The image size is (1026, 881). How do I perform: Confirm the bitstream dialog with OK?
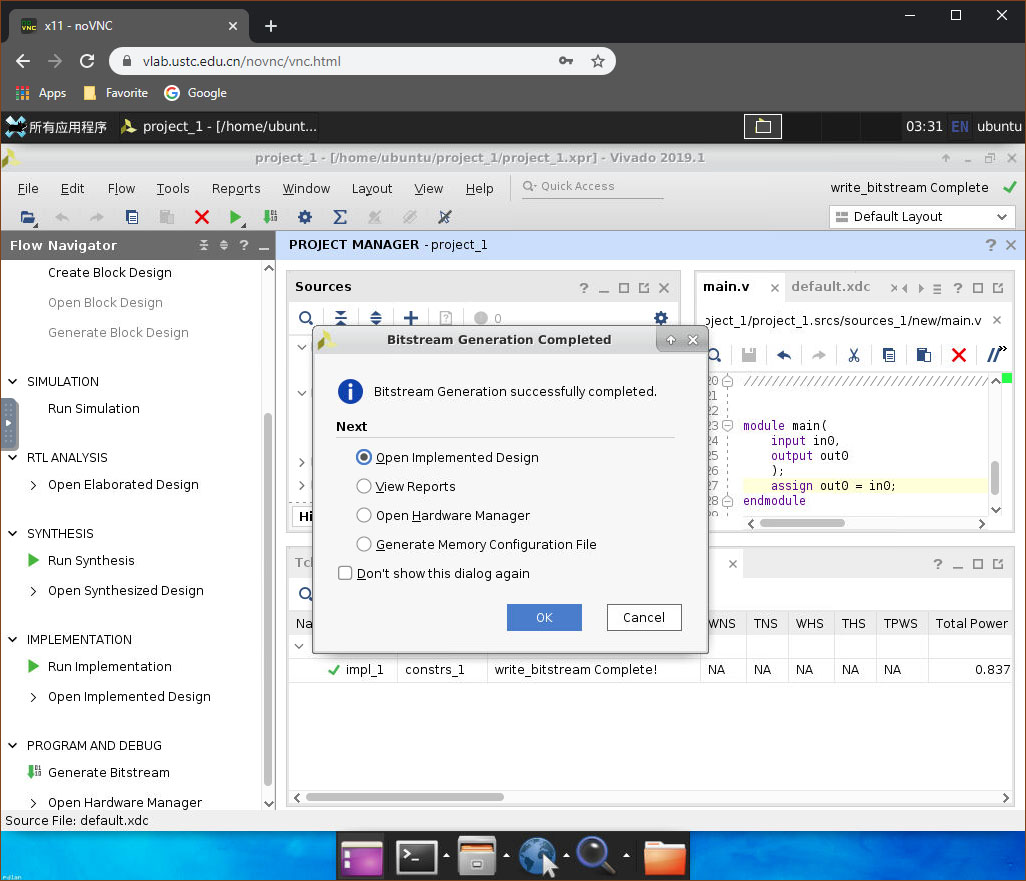[x=544, y=617]
